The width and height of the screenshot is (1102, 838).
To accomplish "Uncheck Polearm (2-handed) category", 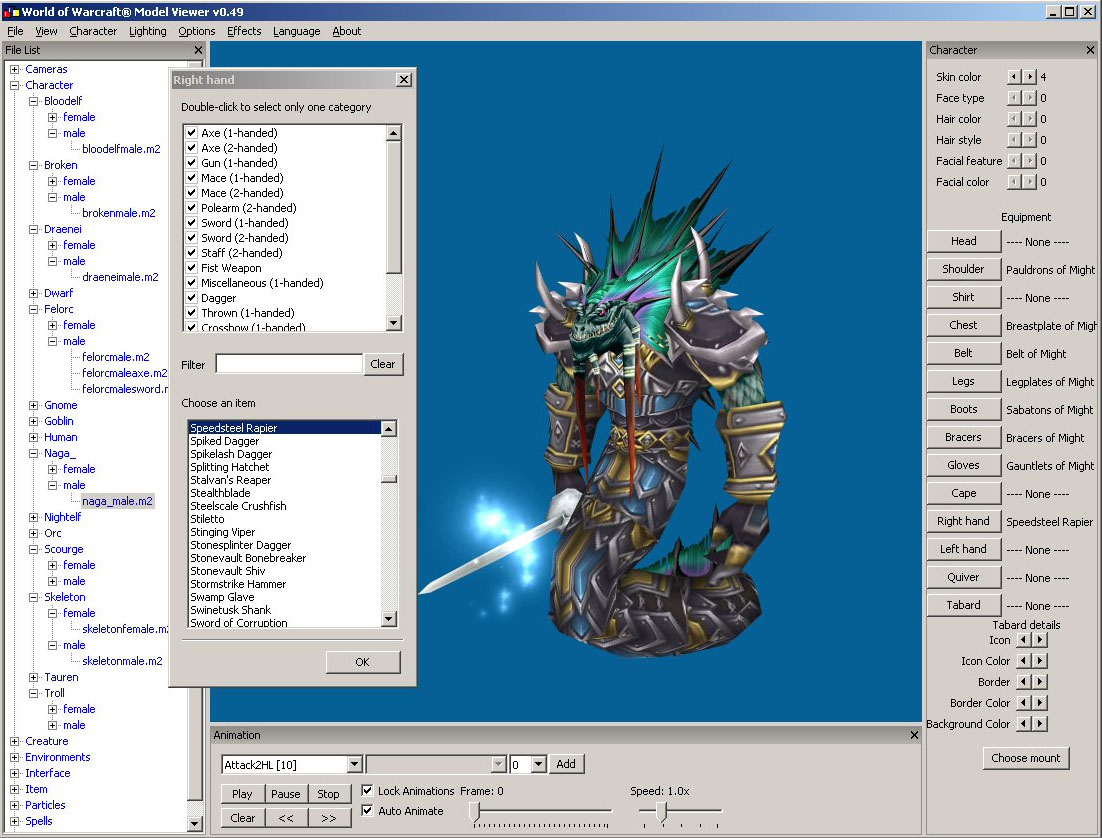I will tap(191, 208).
